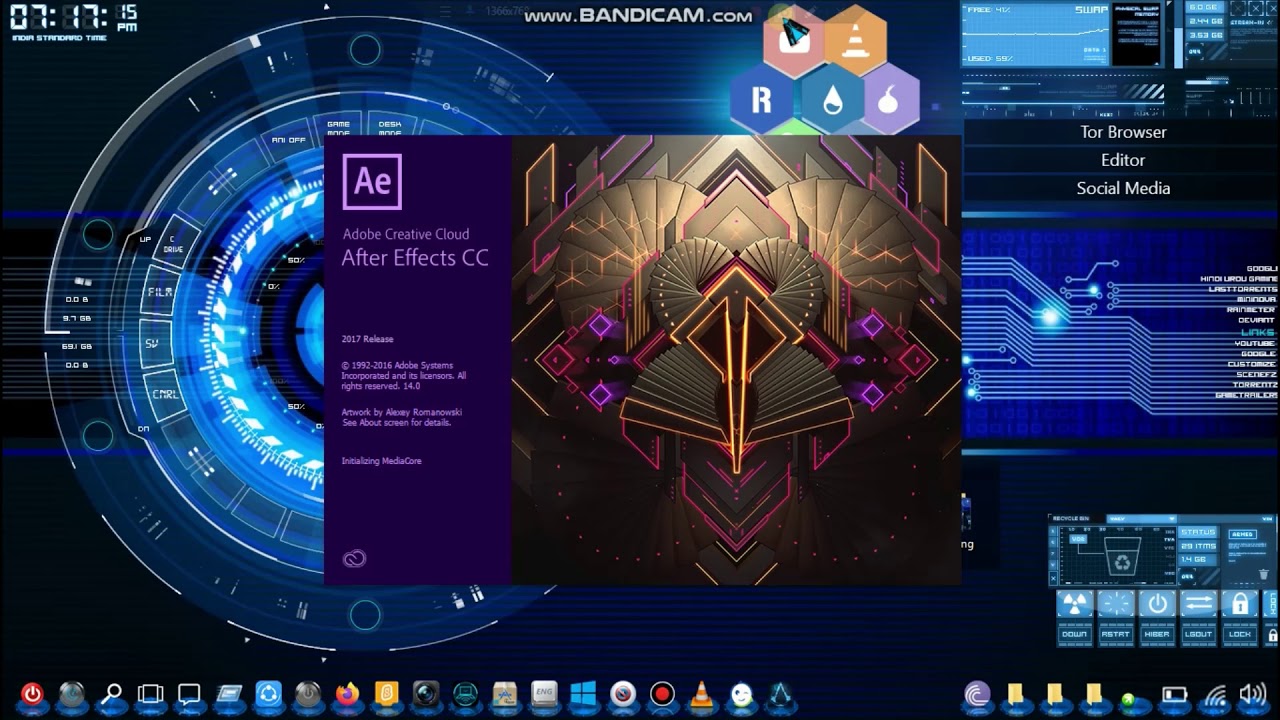Click the speaker volume icon

pyautogui.click(x=1252, y=694)
